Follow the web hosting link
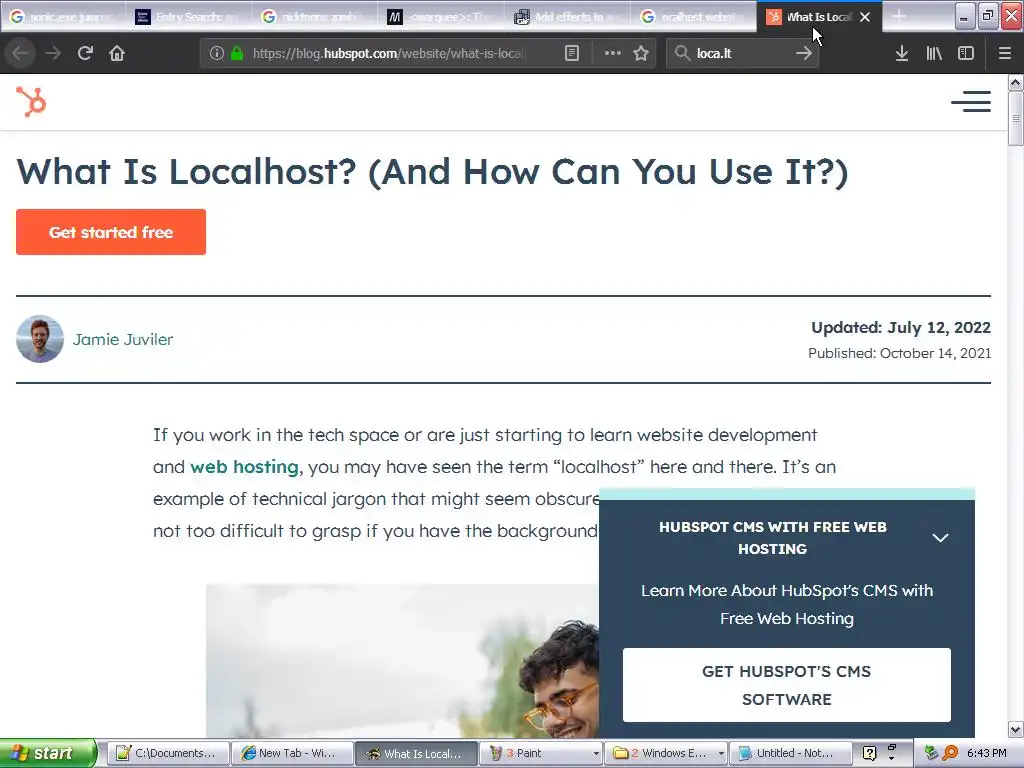Screen dimensions: 1024x768 [244, 467]
